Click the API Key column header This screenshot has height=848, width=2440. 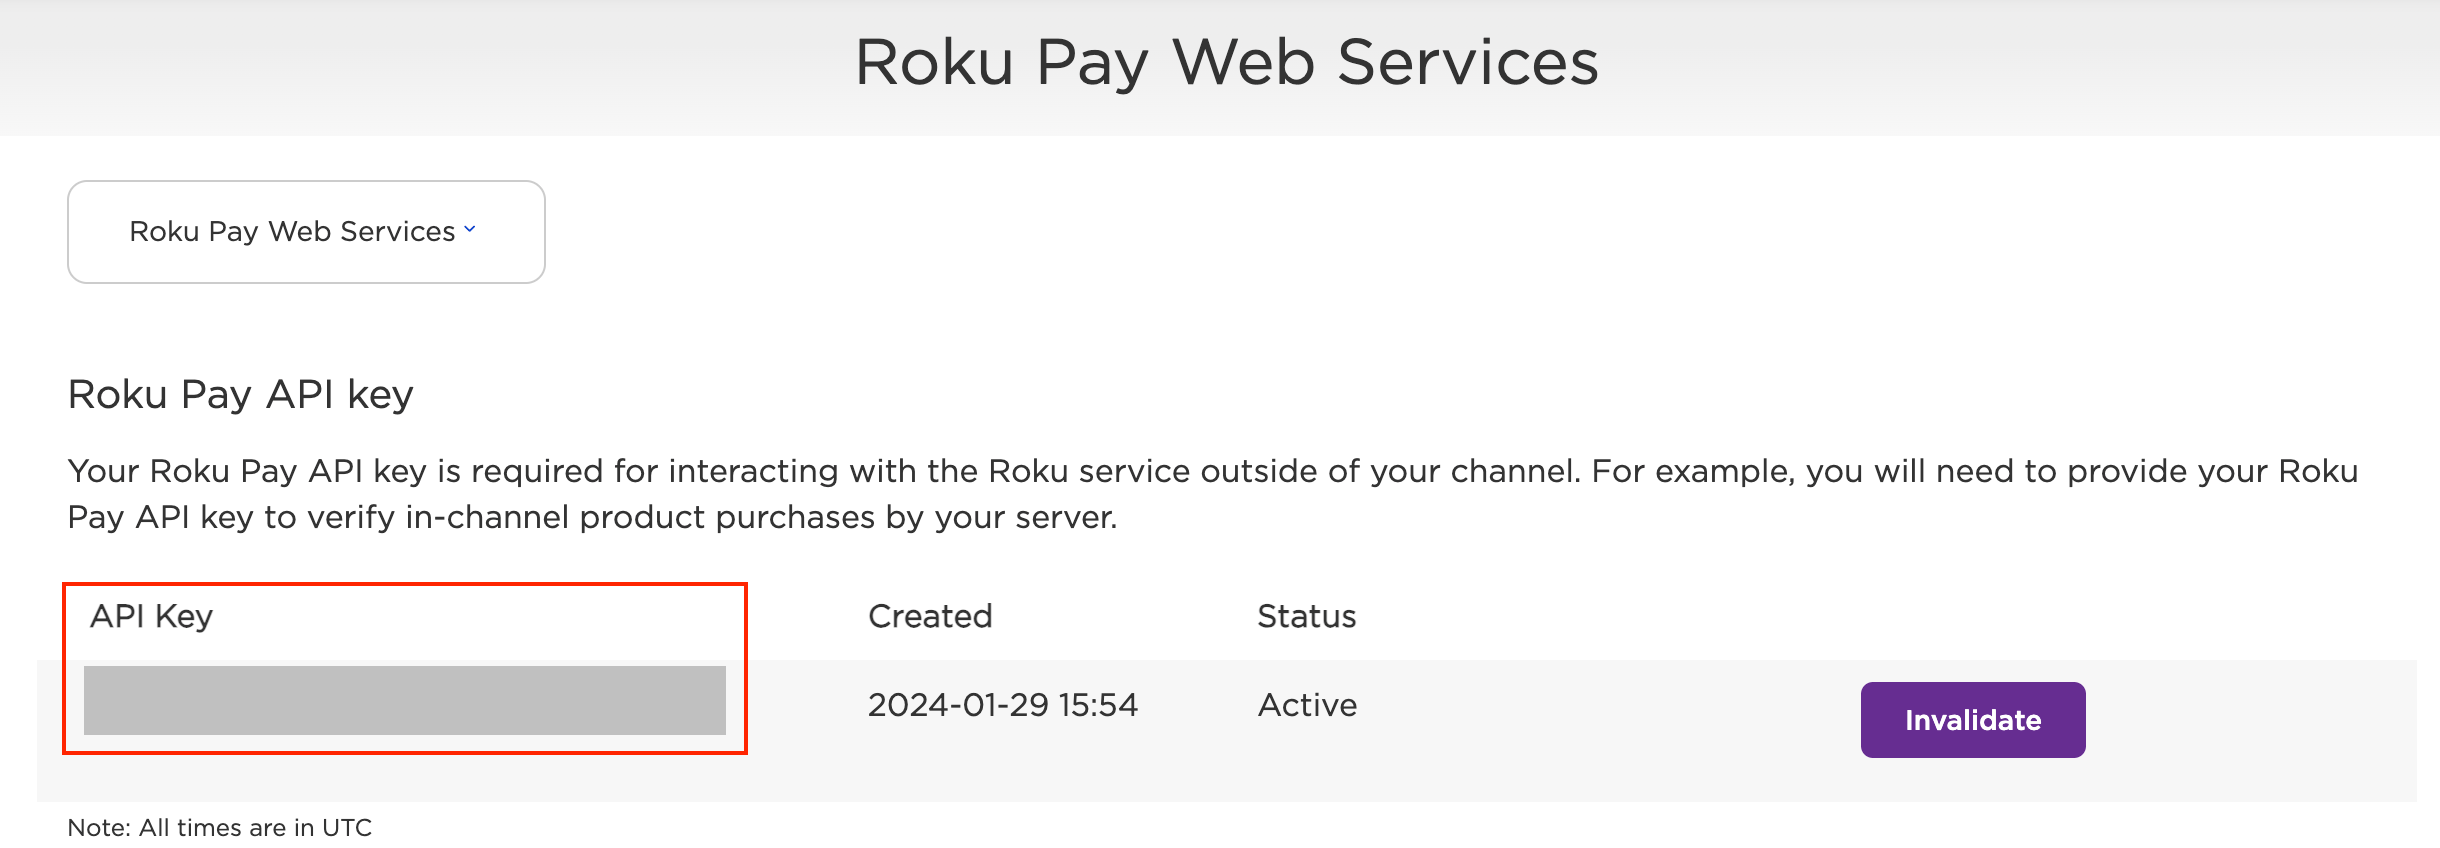[x=151, y=616]
